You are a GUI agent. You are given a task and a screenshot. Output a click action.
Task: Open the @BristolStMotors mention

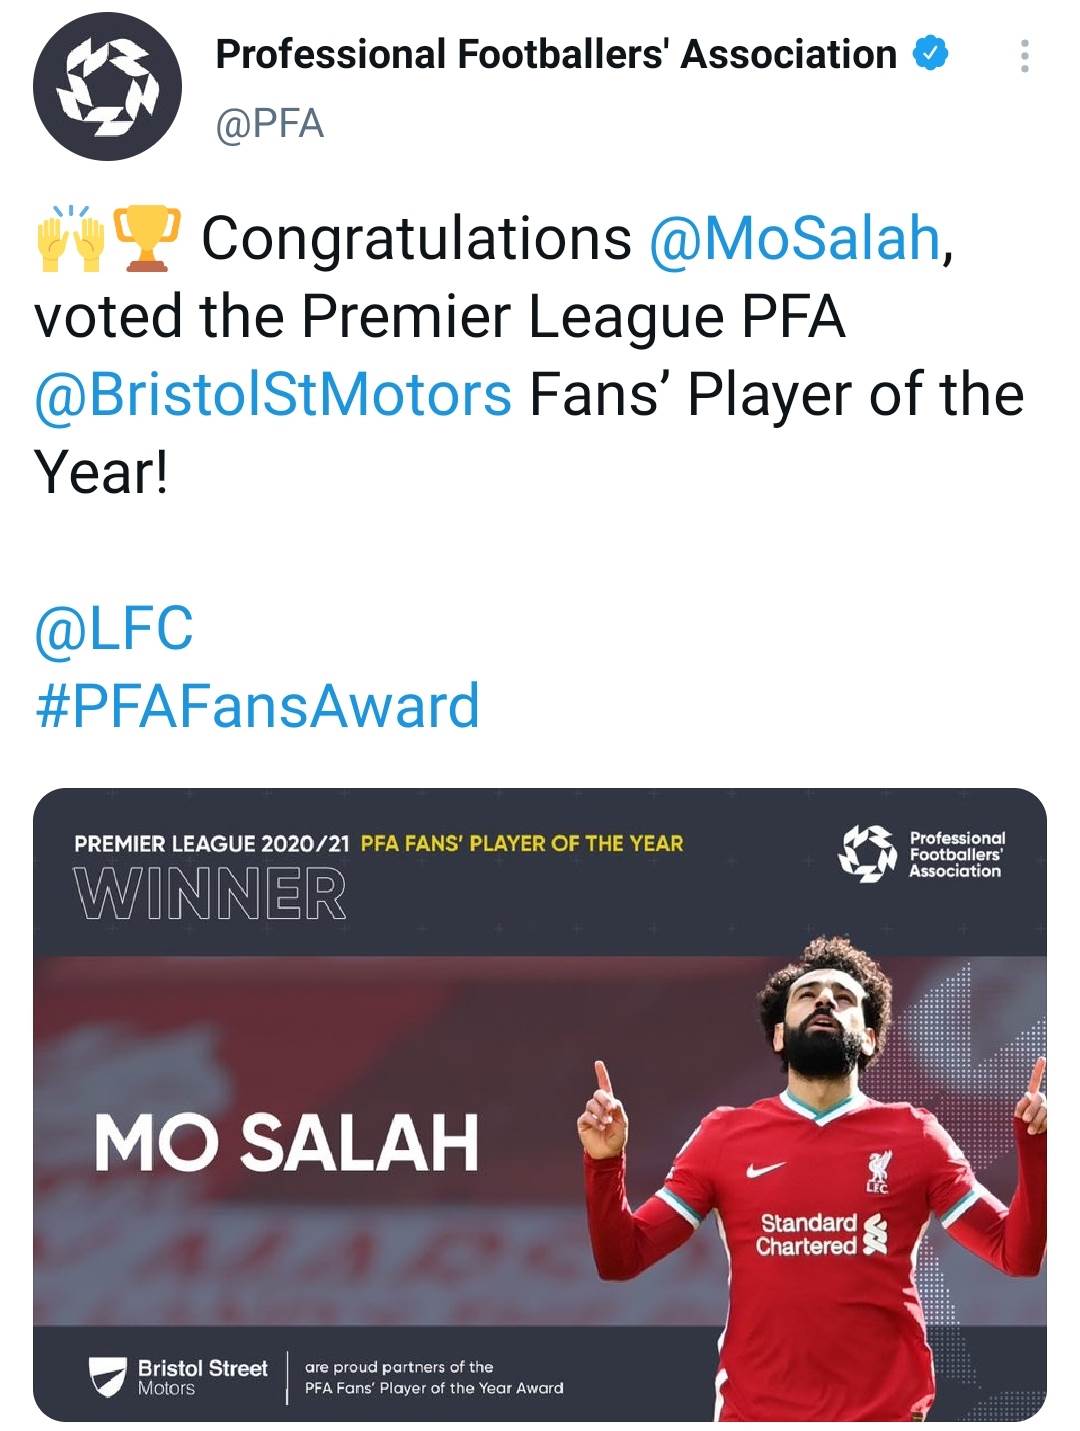(273, 394)
